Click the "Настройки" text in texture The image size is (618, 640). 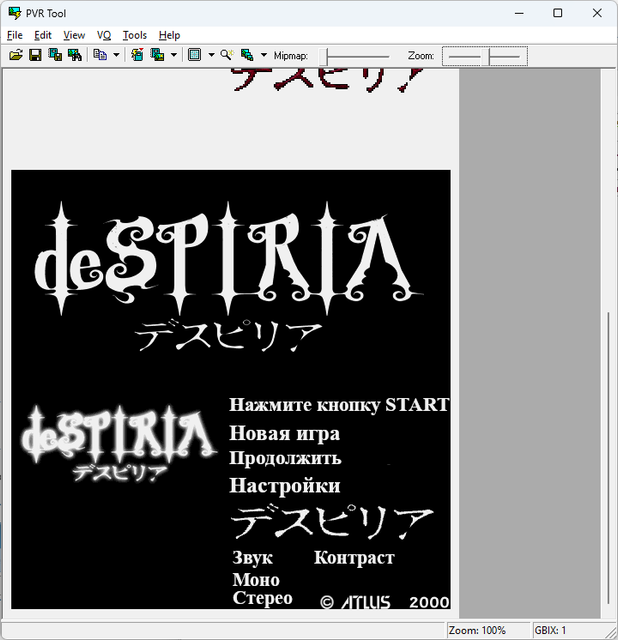(285, 486)
